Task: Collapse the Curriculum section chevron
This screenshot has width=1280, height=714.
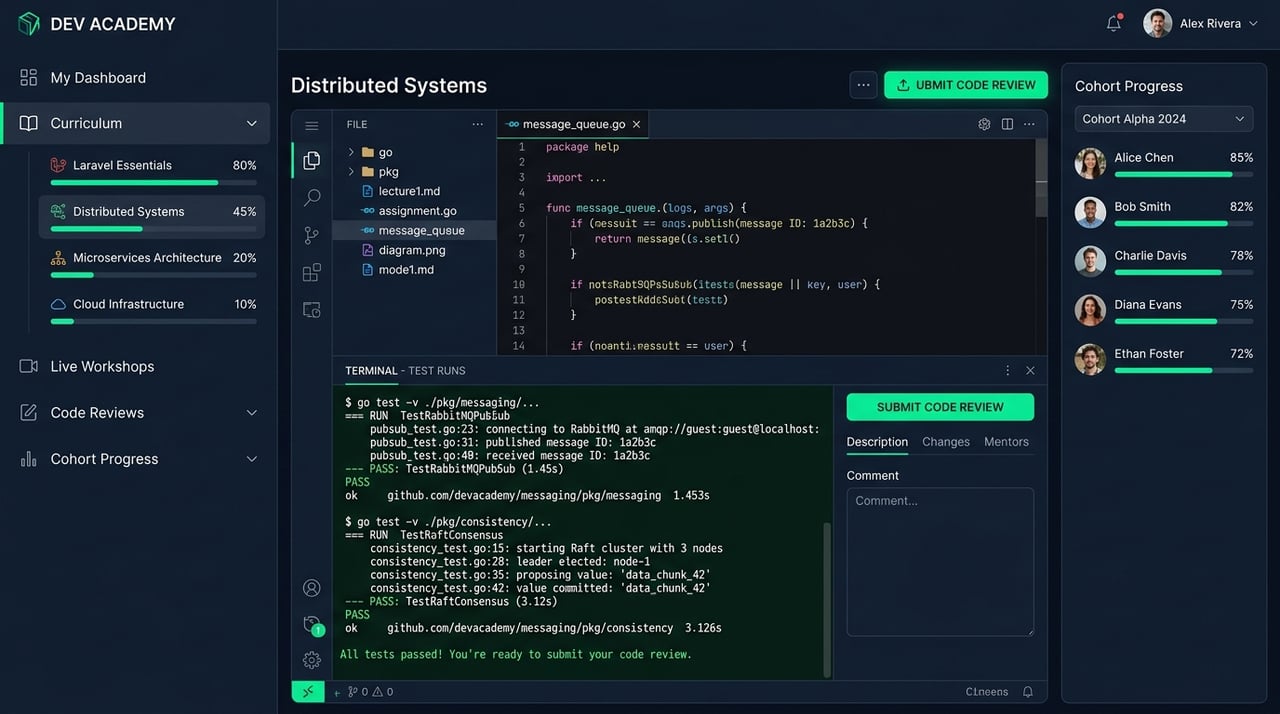Action: [x=251, y=123]
